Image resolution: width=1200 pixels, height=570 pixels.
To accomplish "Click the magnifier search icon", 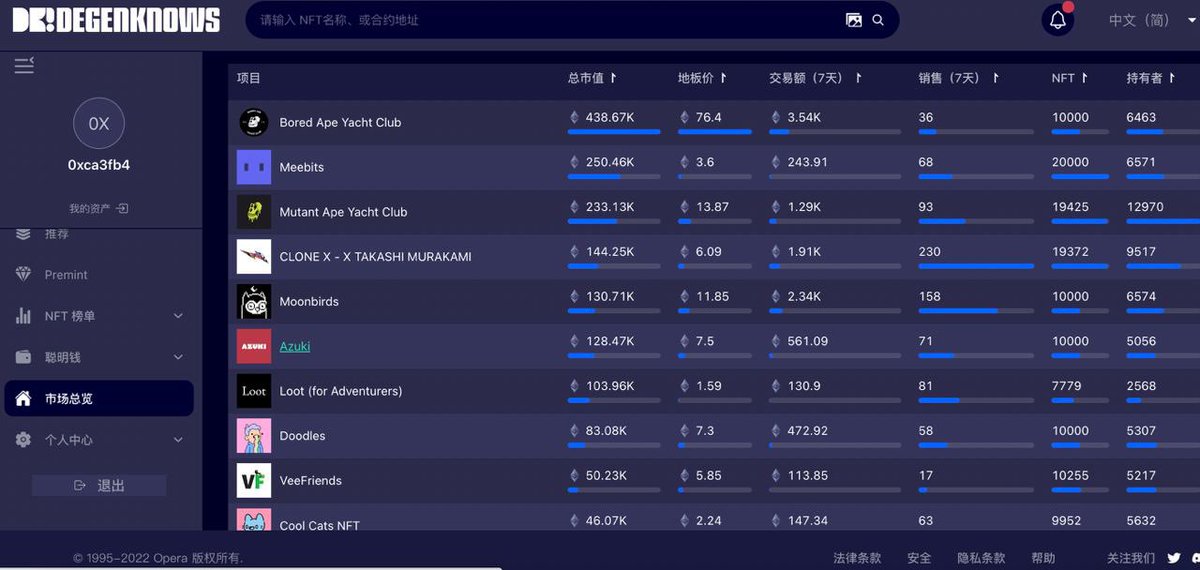I will click(878, 20).
